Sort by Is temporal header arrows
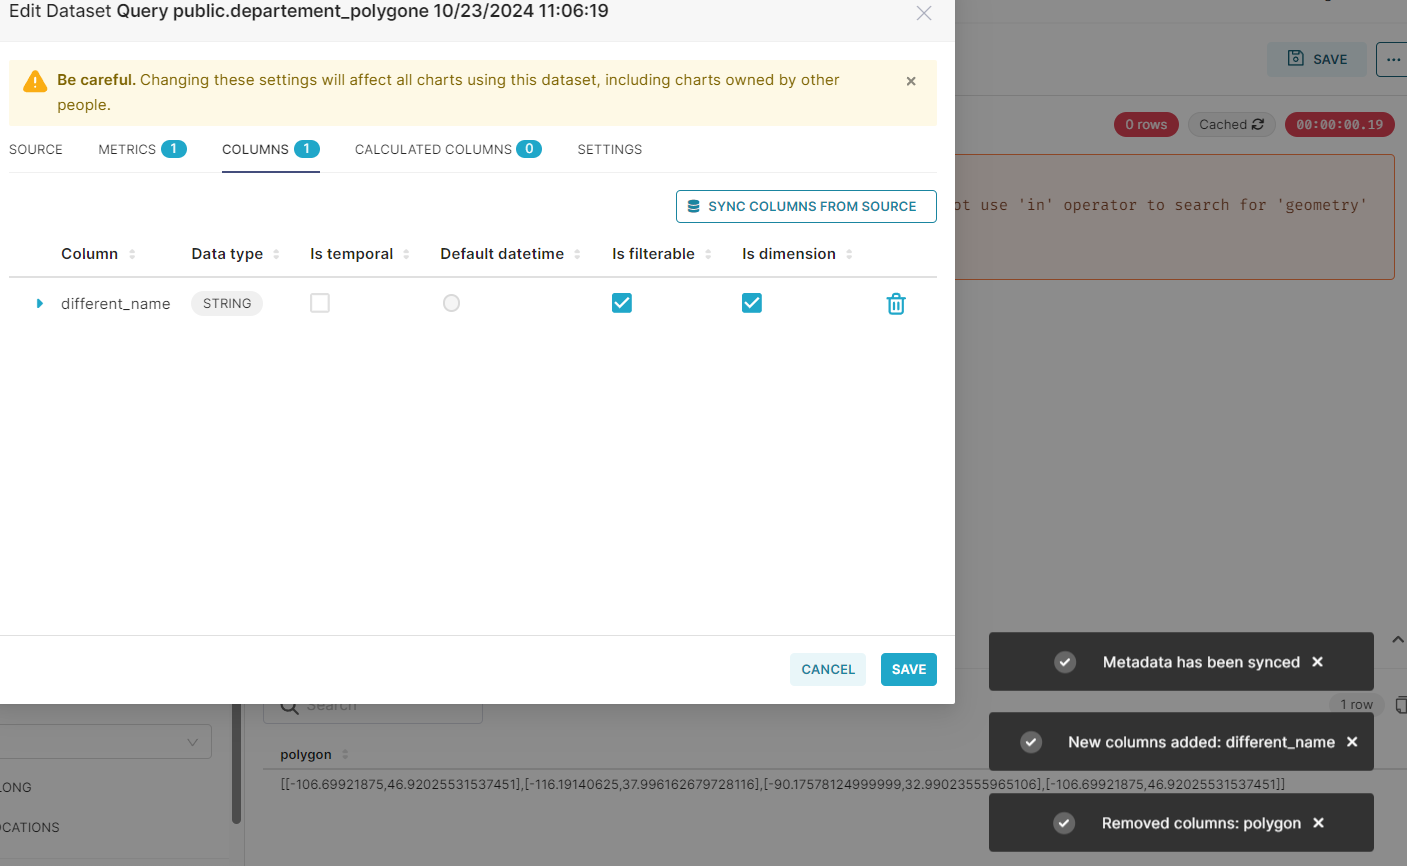The height and width of the screenshot is (866, 1407). (406, 254)
